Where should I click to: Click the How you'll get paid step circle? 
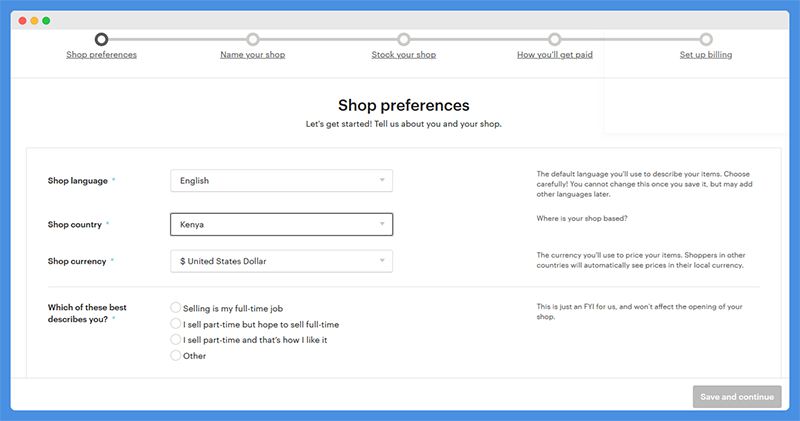click(555, 39)
